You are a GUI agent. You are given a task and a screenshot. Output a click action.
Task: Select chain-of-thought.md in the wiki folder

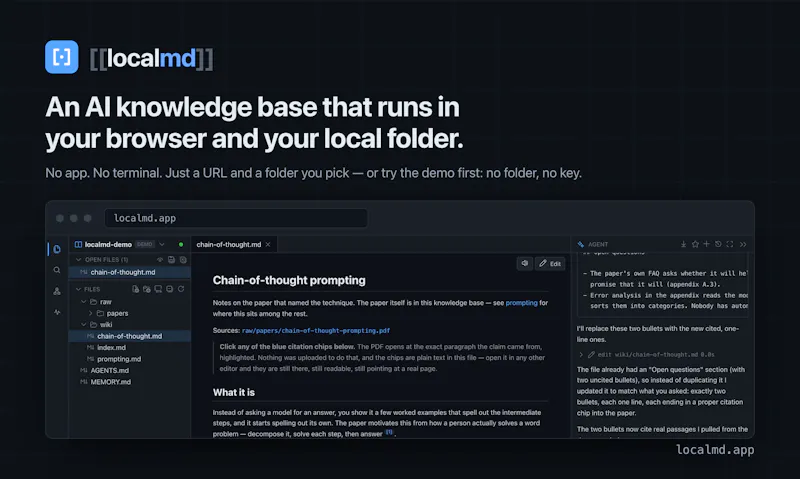pos(130,336)
